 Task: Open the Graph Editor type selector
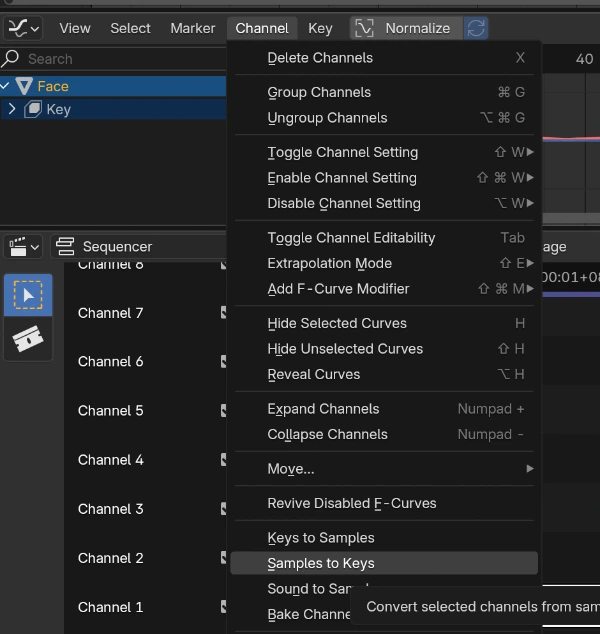[24, 28]
